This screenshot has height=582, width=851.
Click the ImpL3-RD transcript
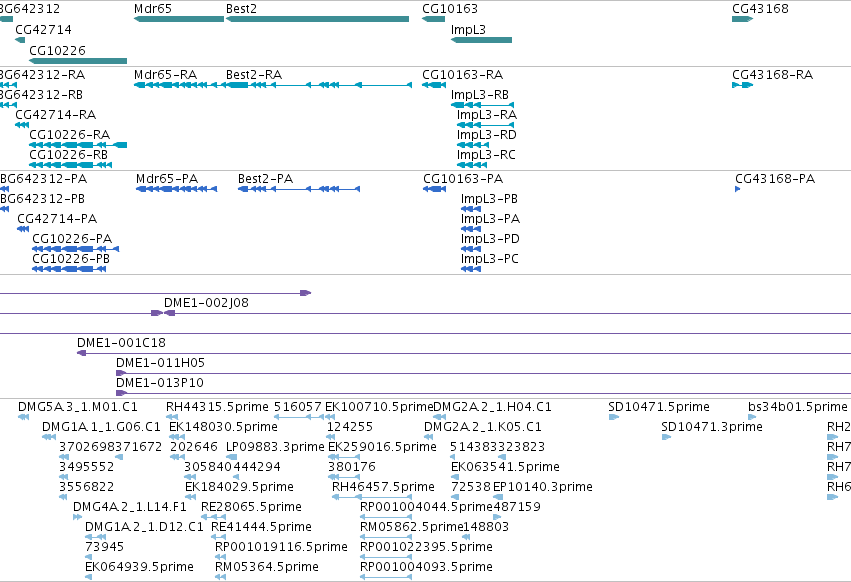473,145
